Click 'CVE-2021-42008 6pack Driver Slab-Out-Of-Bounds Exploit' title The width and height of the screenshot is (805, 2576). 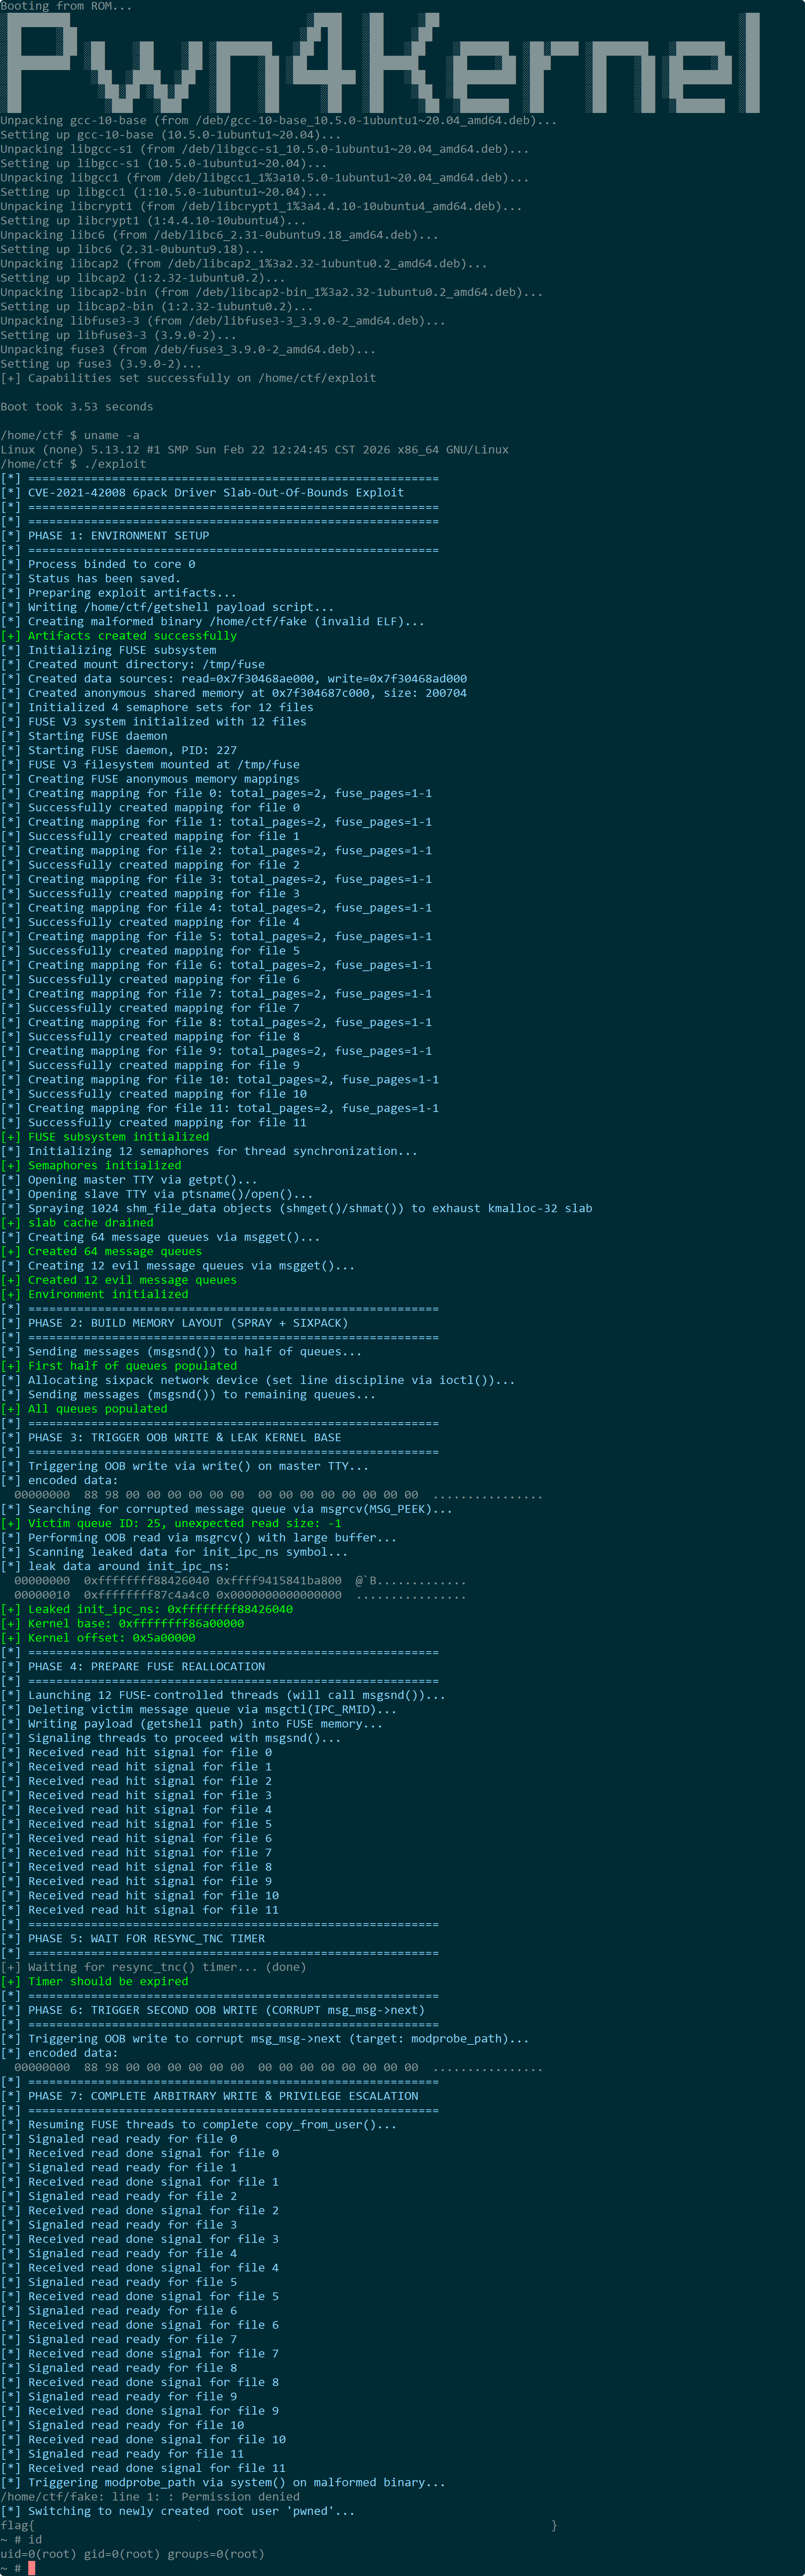pyautogui.click(x=202, y=493)
